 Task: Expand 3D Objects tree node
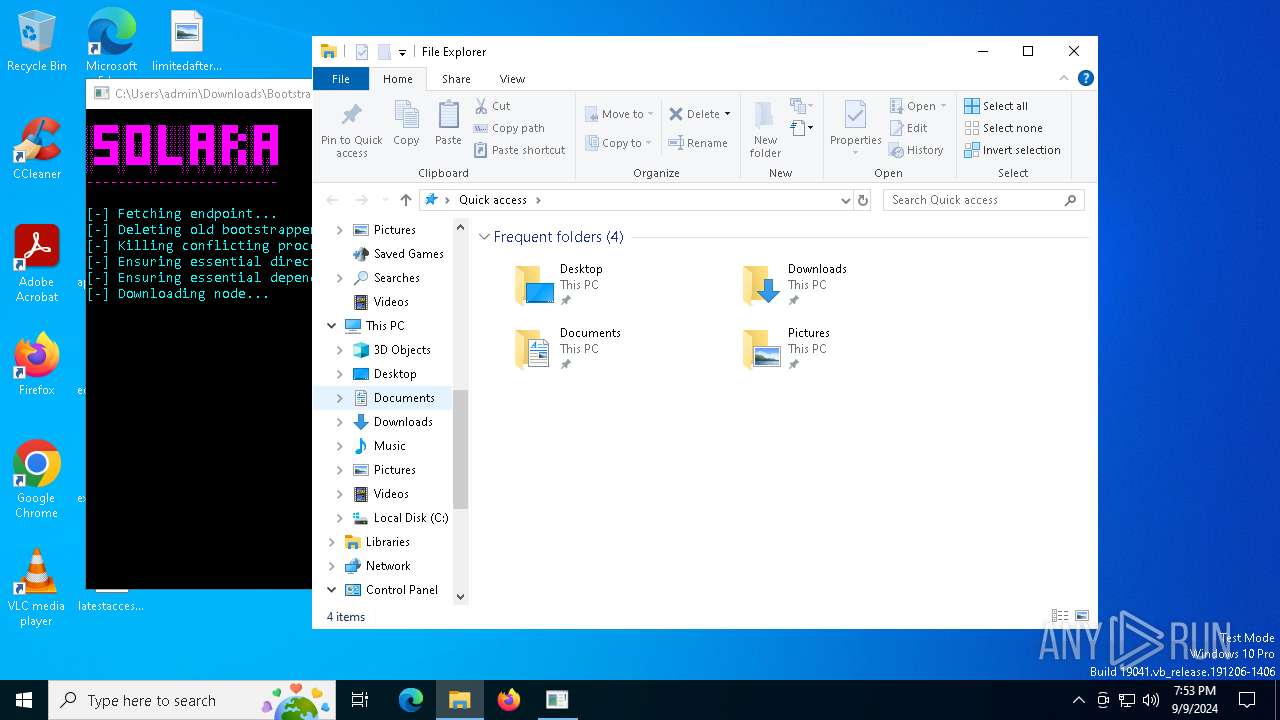point(340,350)
